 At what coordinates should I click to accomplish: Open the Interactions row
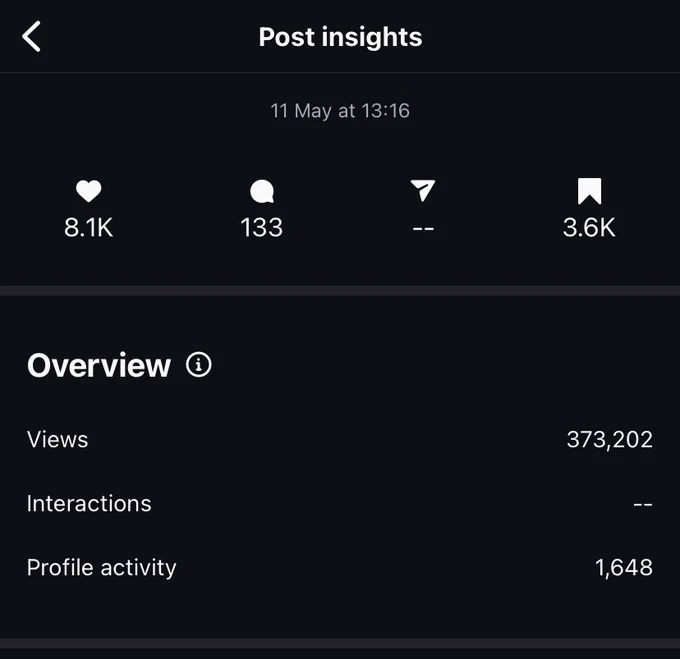[340, 503]
